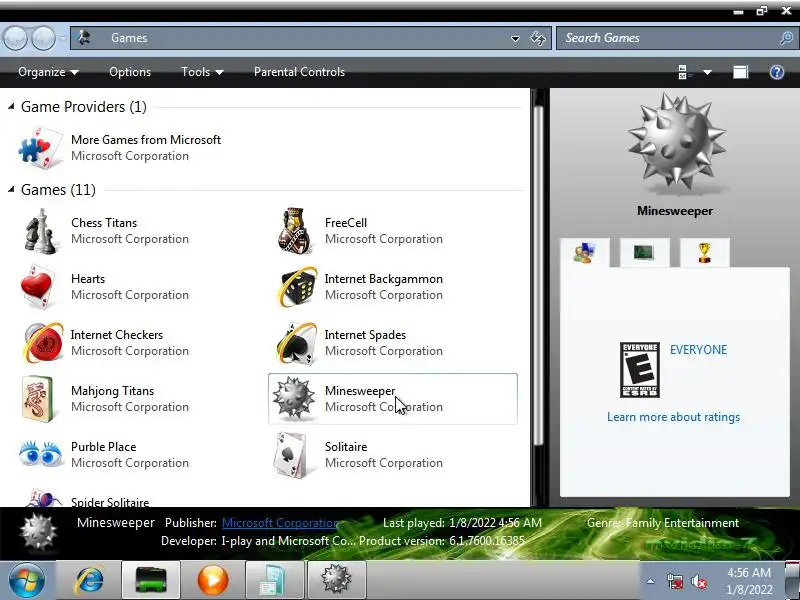
Task: Open More Games from Microsoft icon
Action: [40, 148]
